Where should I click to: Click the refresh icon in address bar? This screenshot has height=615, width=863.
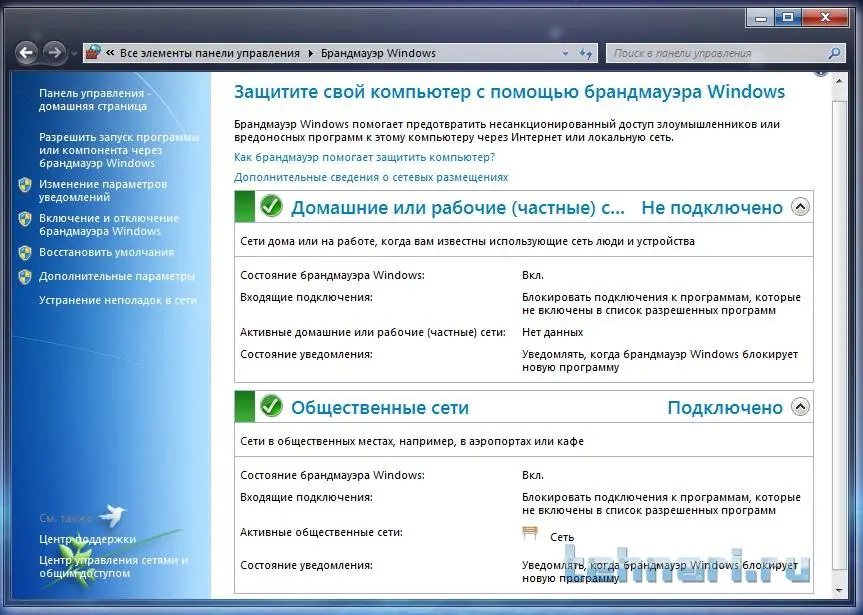click(x=586, y=53)
